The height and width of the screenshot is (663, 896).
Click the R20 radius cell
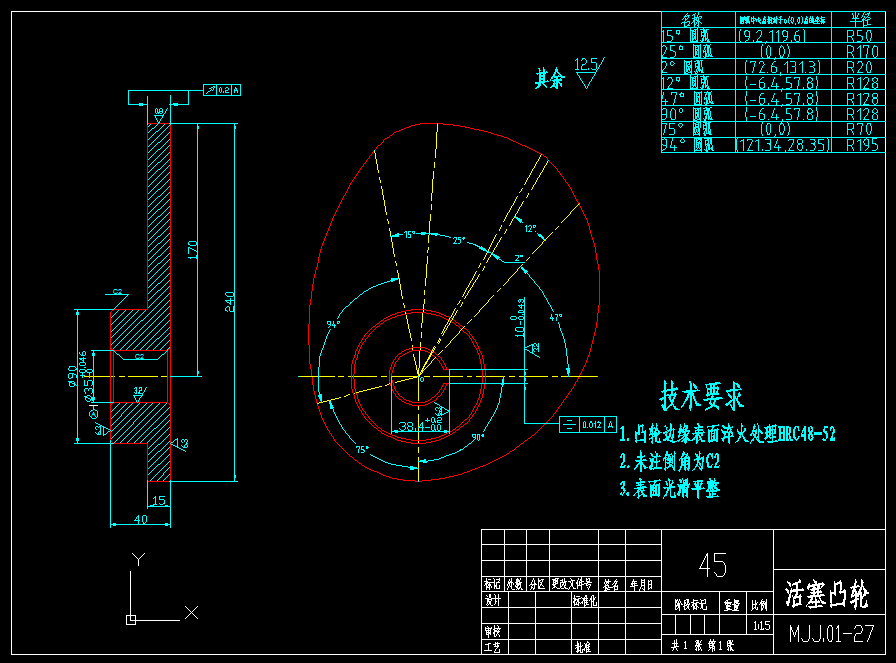pos(858,67)
